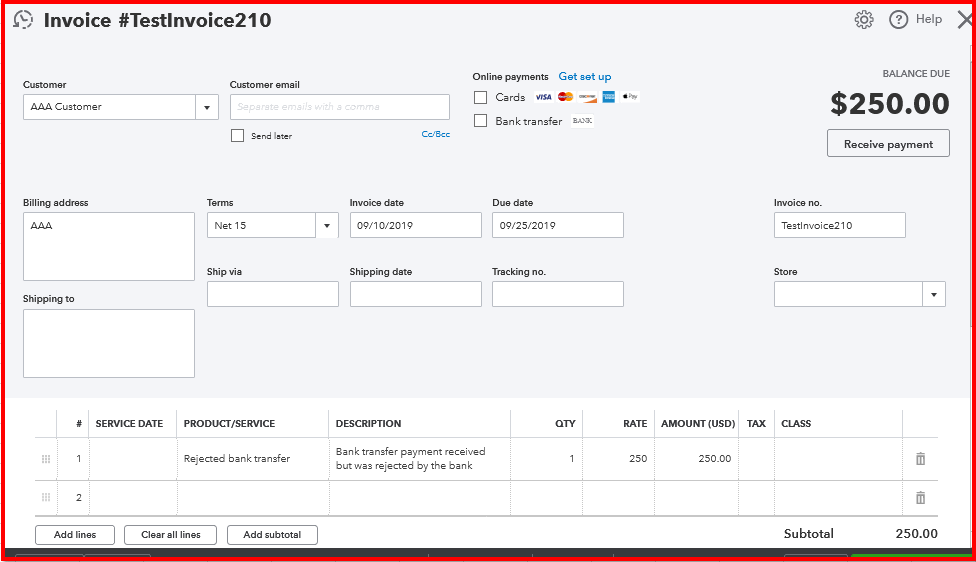Click the Receive payment button
This screenshot has height=562, width=976.
888,144
